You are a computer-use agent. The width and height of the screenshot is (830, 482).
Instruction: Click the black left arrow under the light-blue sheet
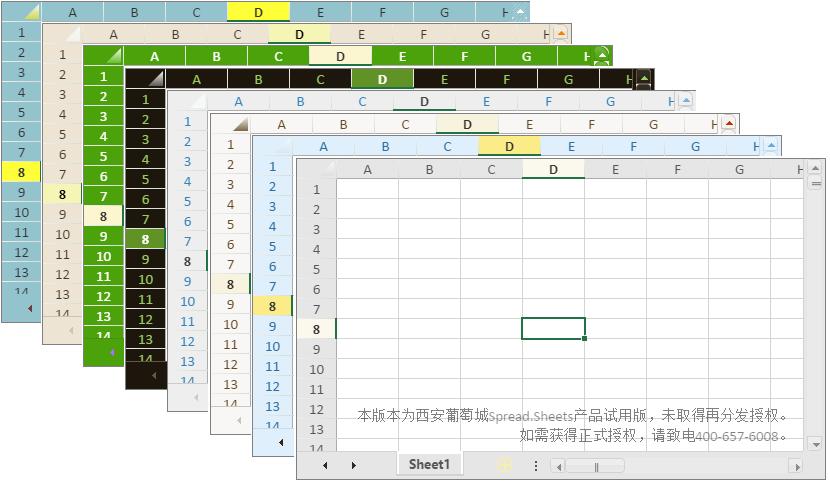click(281, 442)
